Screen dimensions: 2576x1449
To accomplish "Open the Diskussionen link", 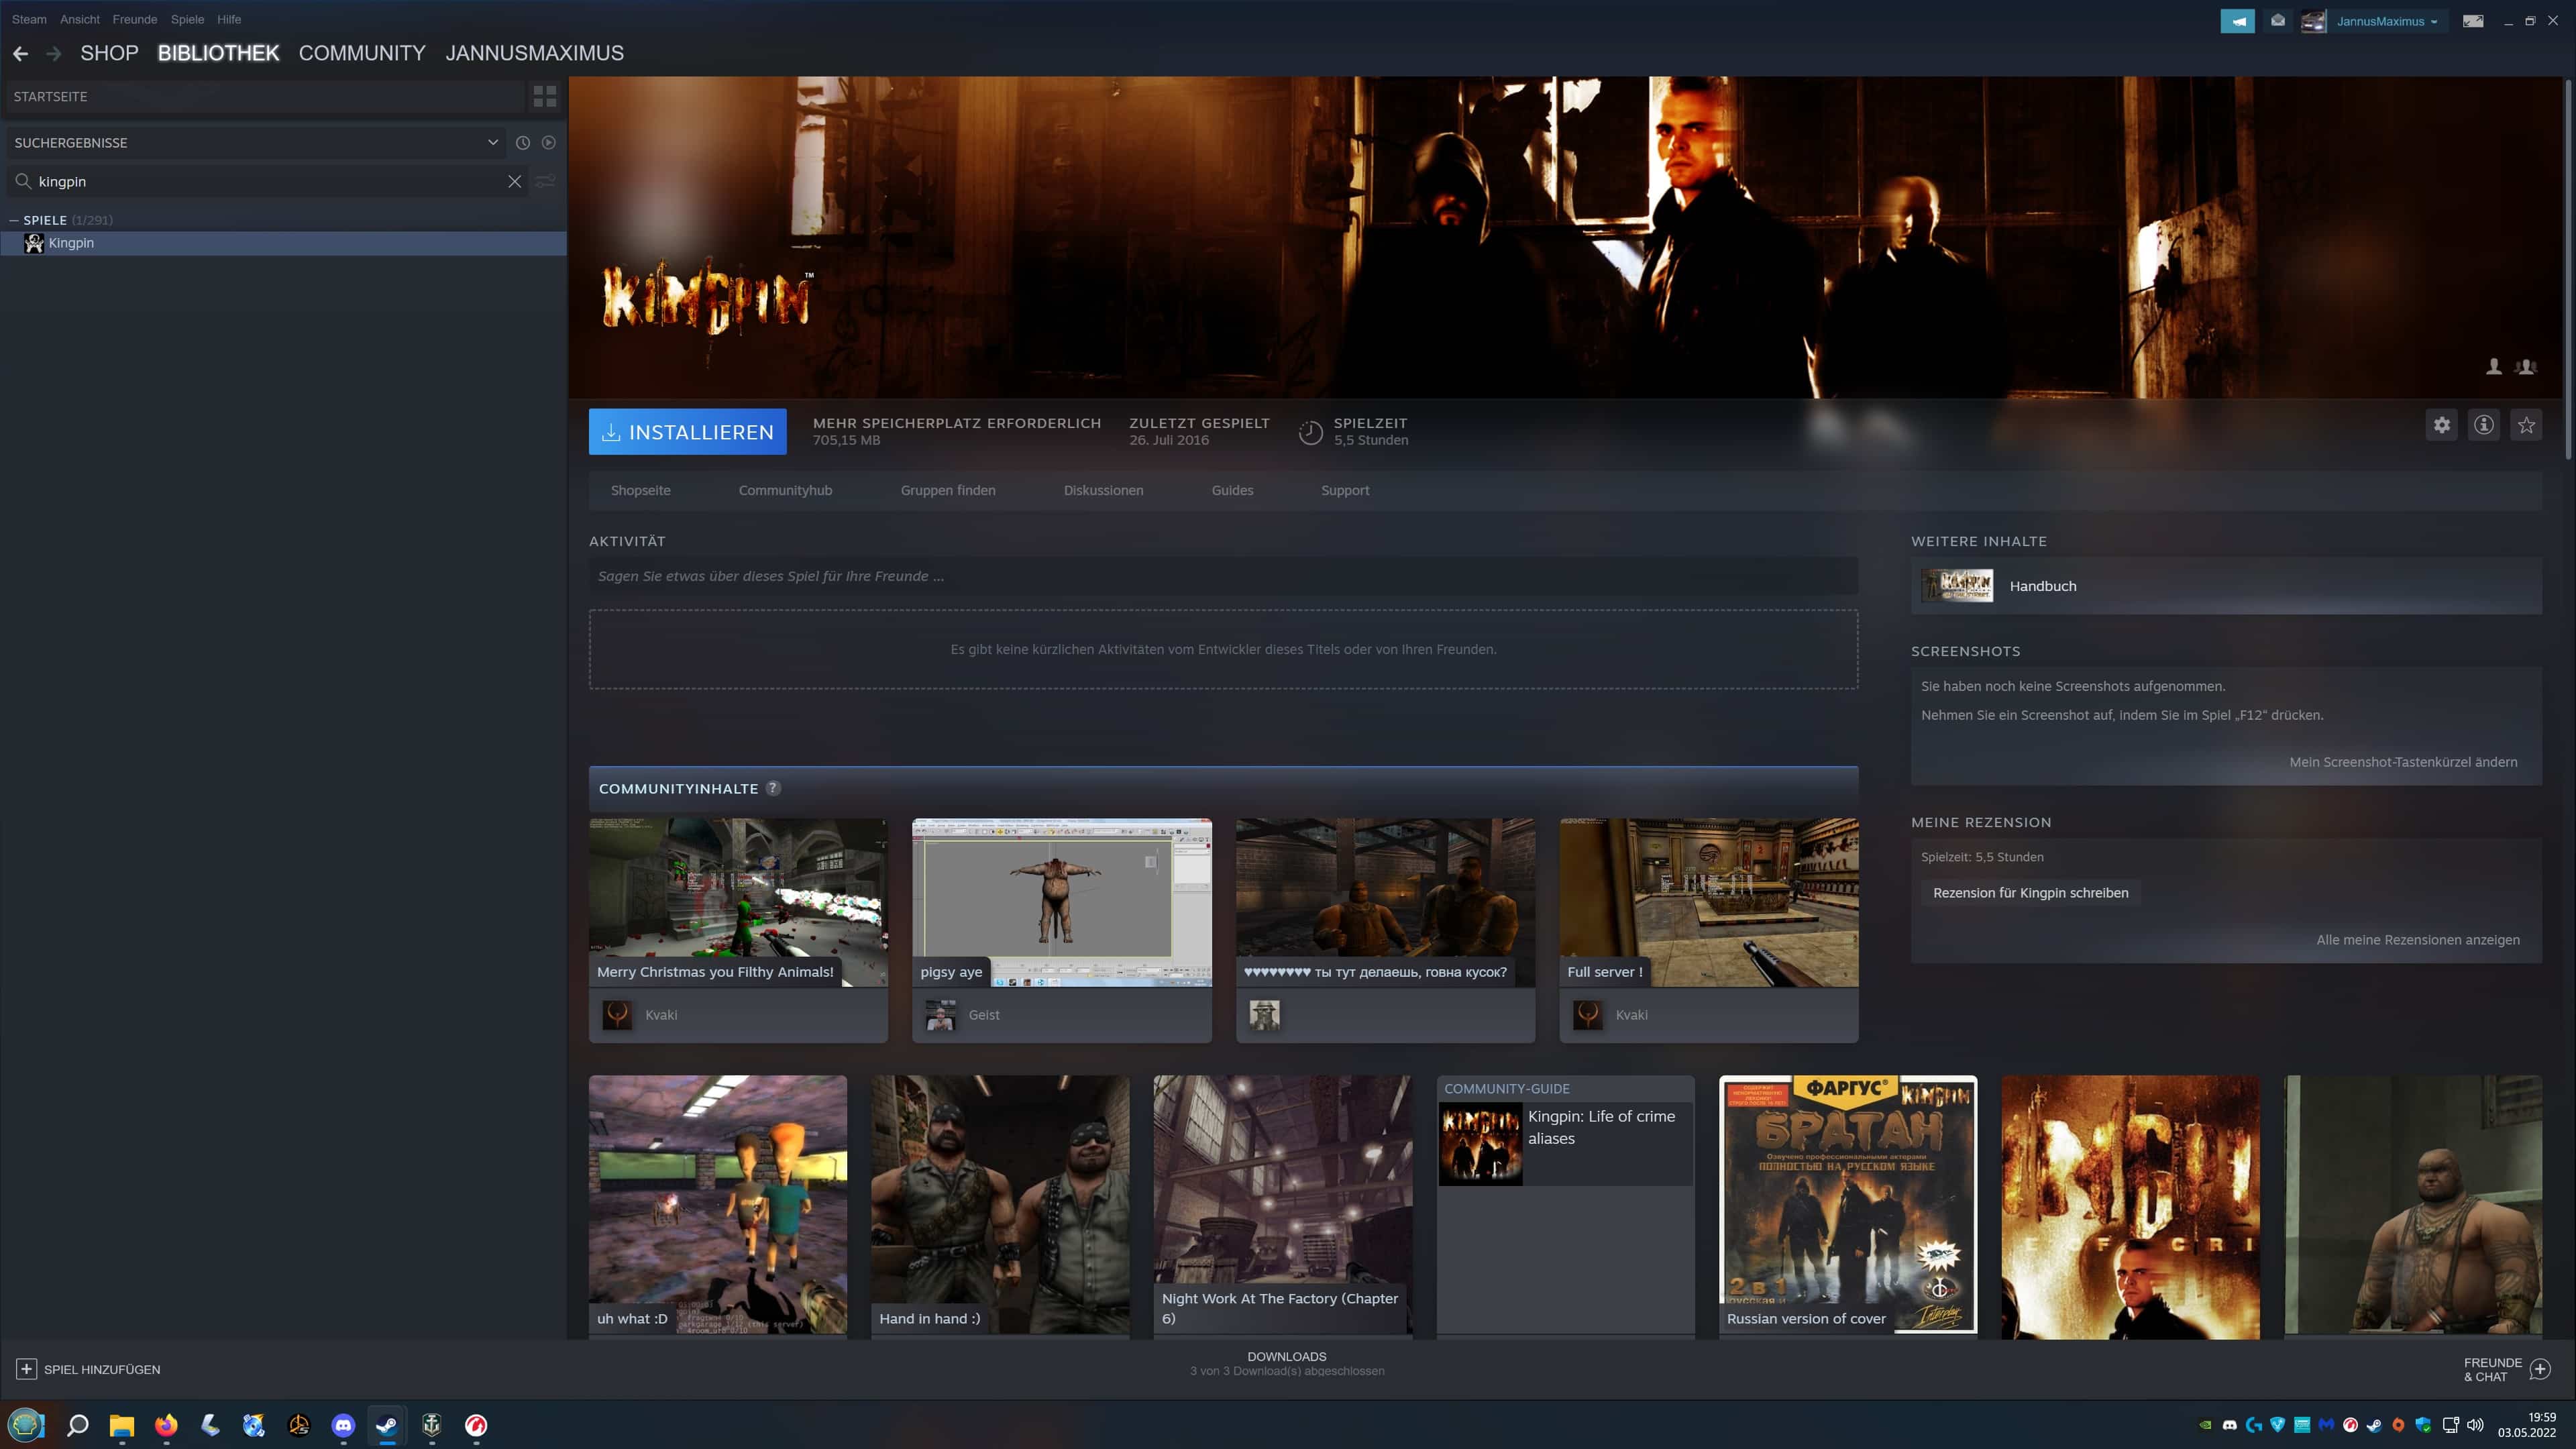I will coord(1103,490).
